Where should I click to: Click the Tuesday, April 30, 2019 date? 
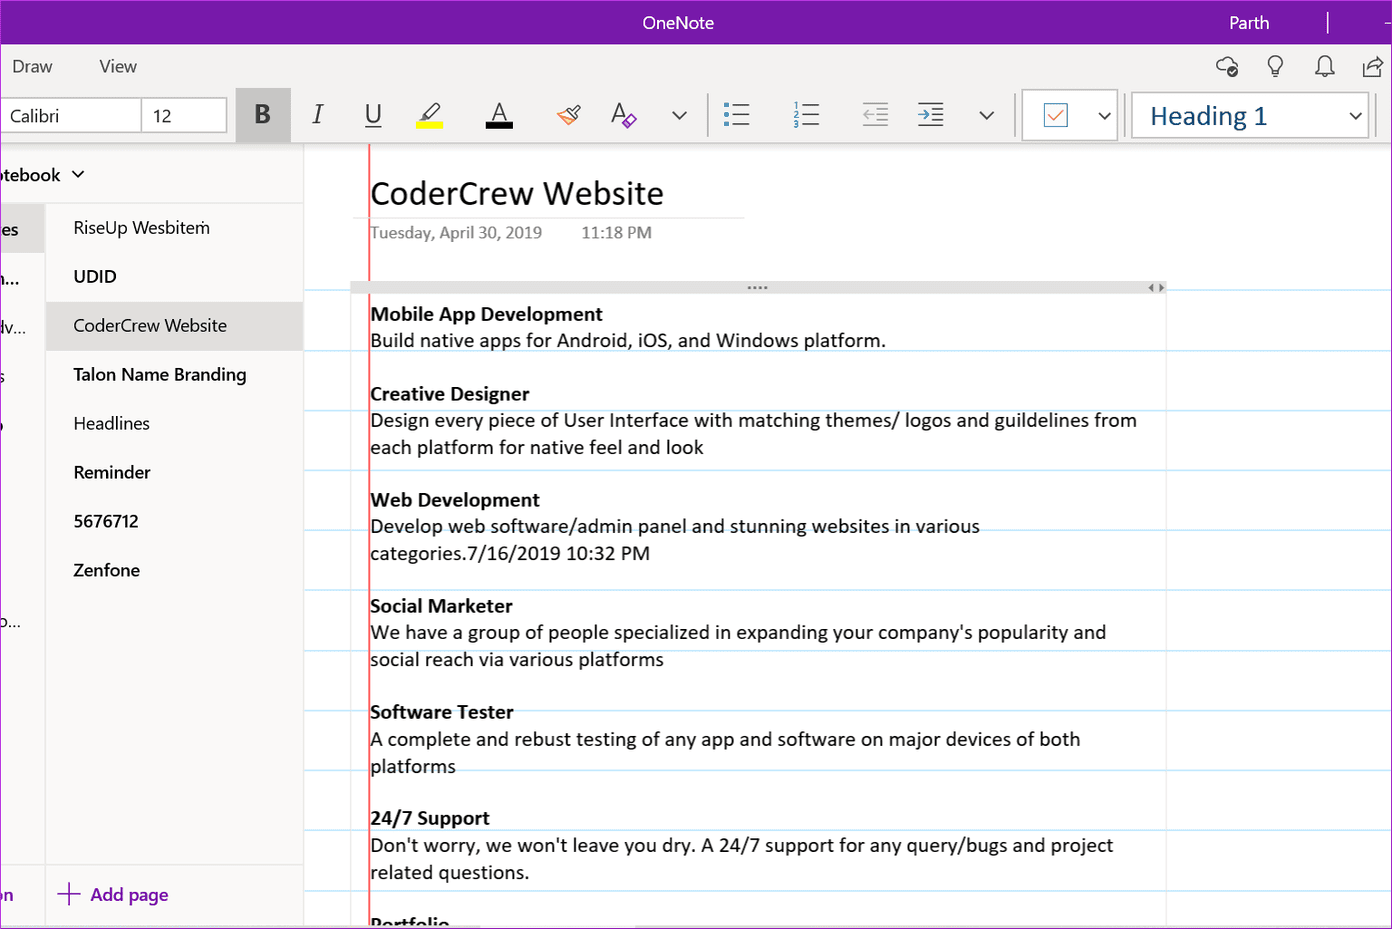[x=456, y=233]
